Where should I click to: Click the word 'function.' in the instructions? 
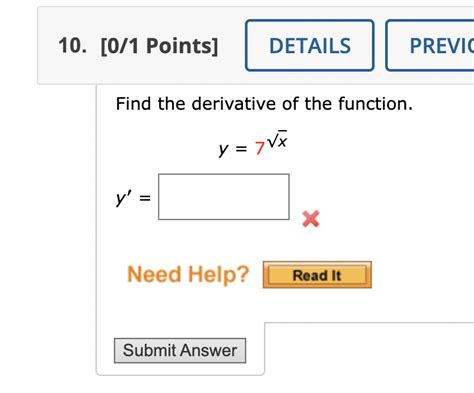coord(375,104)
